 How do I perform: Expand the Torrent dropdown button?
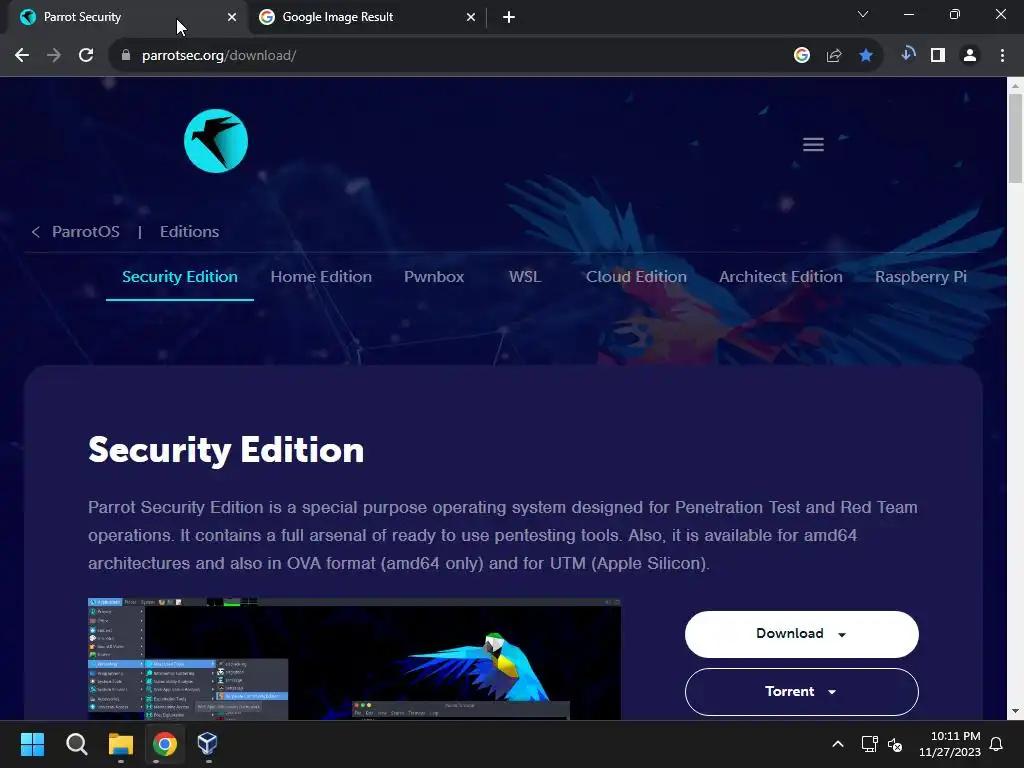pos(801,692)
